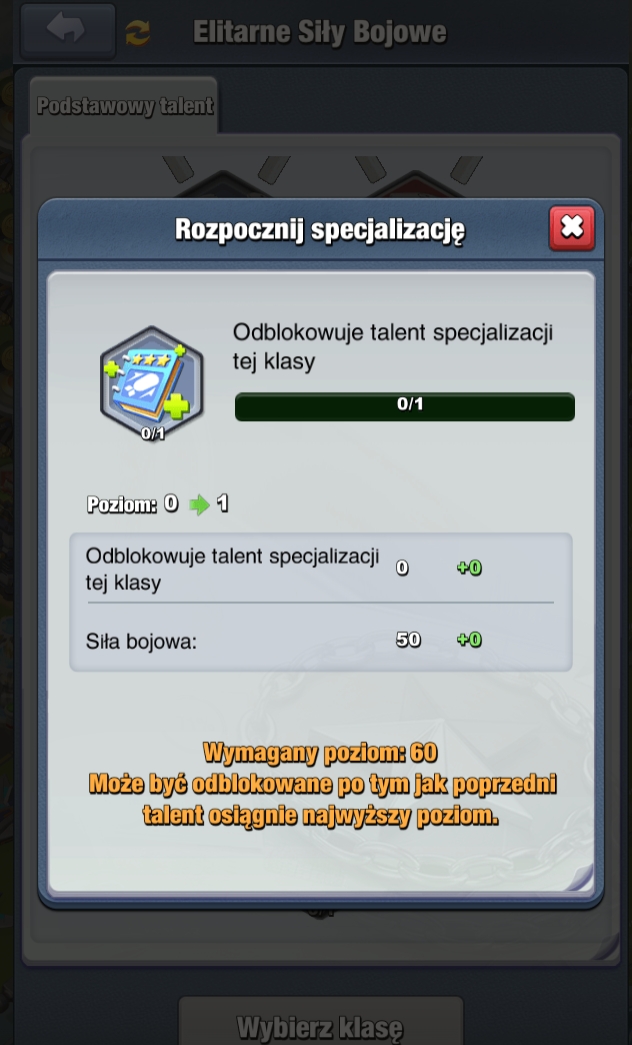Click the Siła bojowa row

pos(321,640)
